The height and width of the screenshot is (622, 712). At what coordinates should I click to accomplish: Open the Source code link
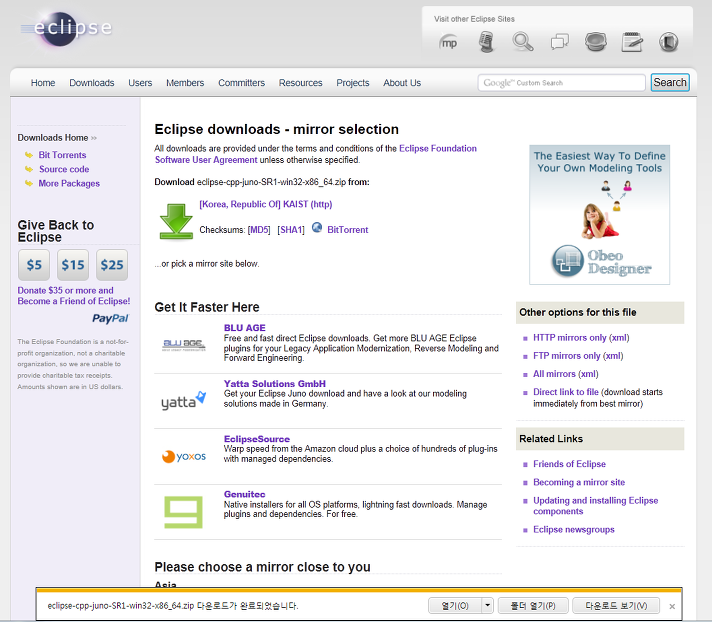point(64,169)
